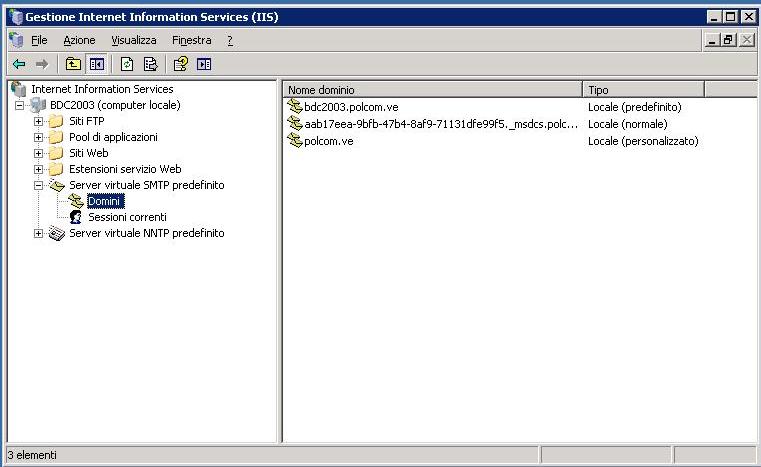
Task: Click the Up one level toolbar icon
Action: [x=73, y=64]
